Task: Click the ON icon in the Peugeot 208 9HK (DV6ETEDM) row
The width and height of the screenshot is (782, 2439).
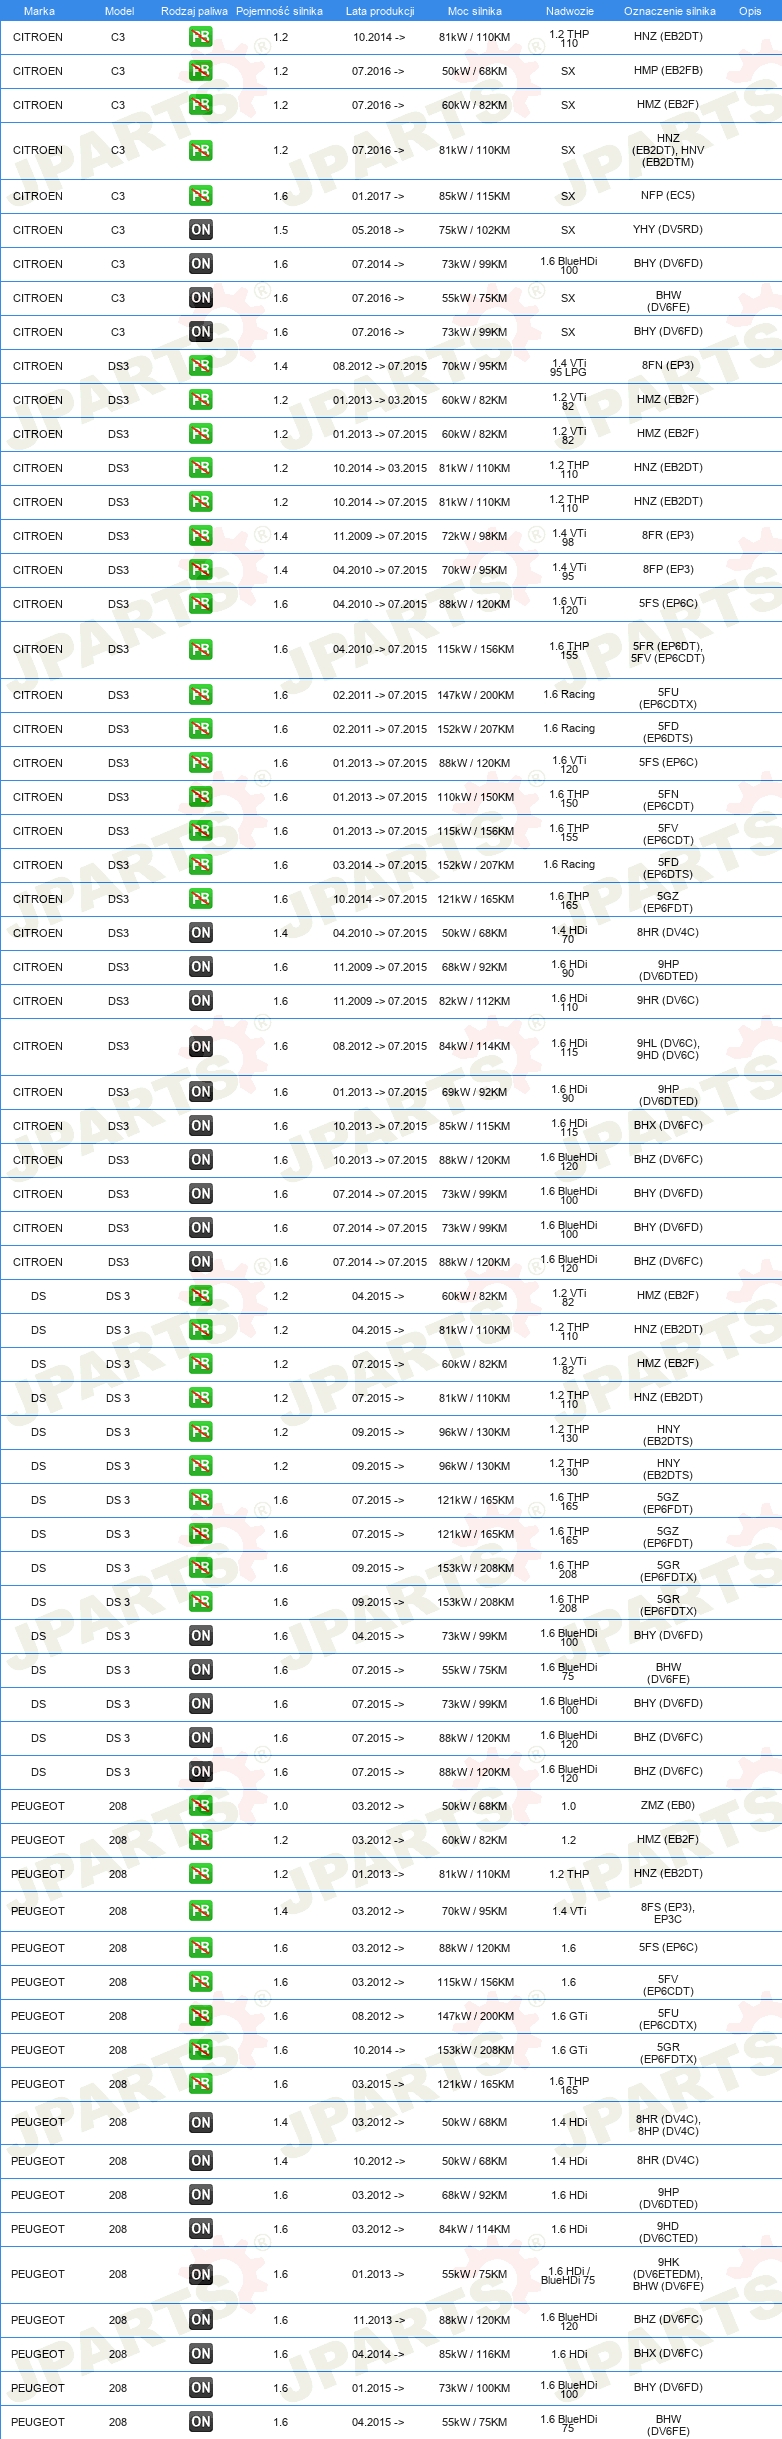Action: (200, 2275)
